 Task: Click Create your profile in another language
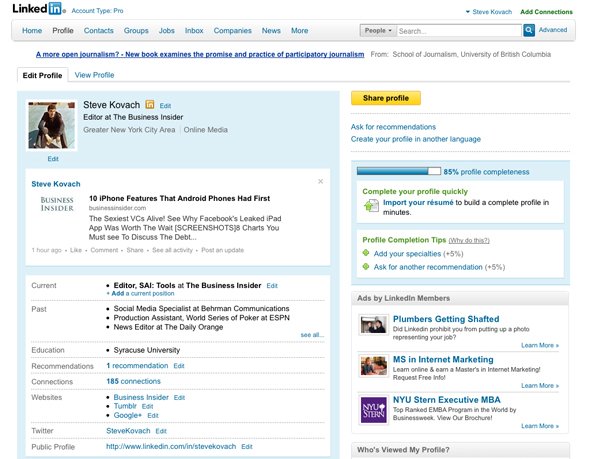pyautogui.click(x=416, y=139)
